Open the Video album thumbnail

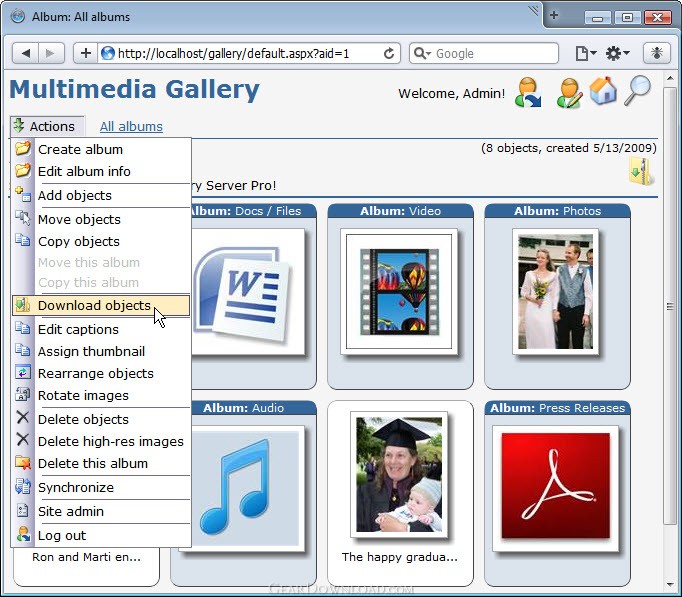pyautogui.click(x=399, y=292)
